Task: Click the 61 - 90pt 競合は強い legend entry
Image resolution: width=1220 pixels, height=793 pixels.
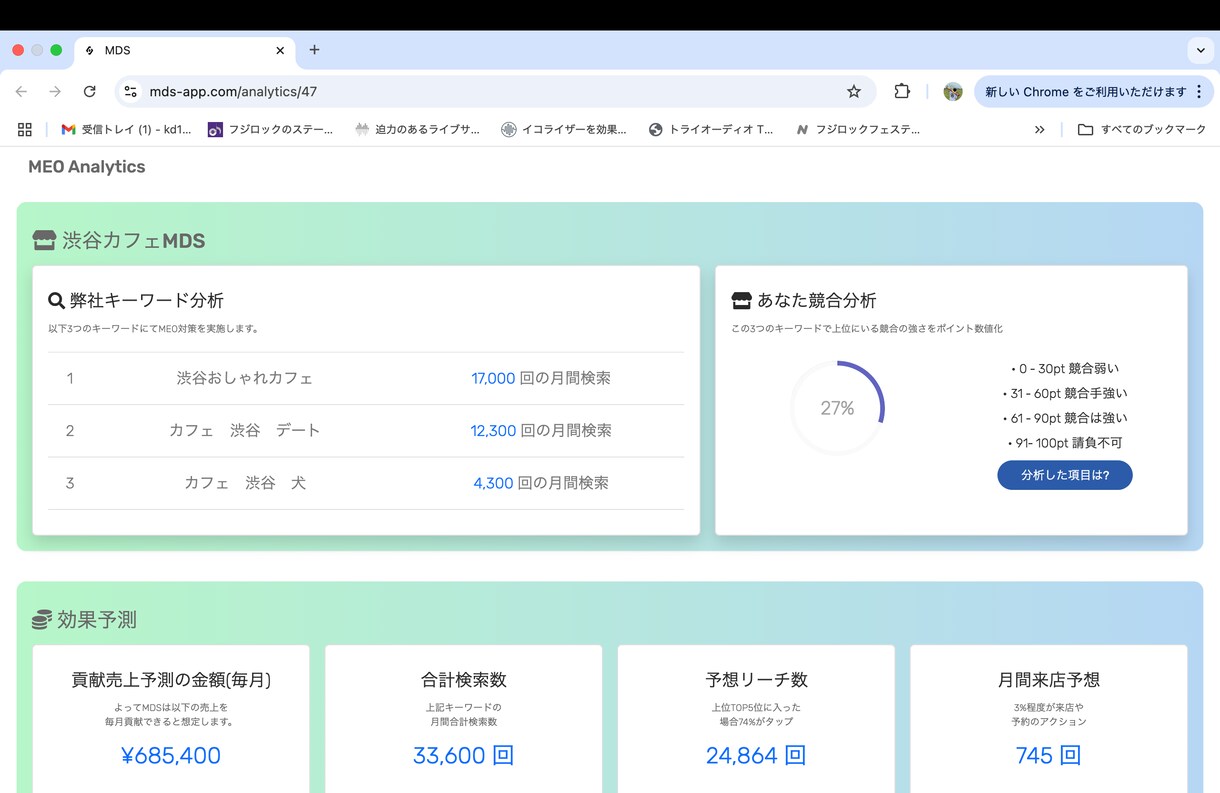Action: coord(1065,418)
